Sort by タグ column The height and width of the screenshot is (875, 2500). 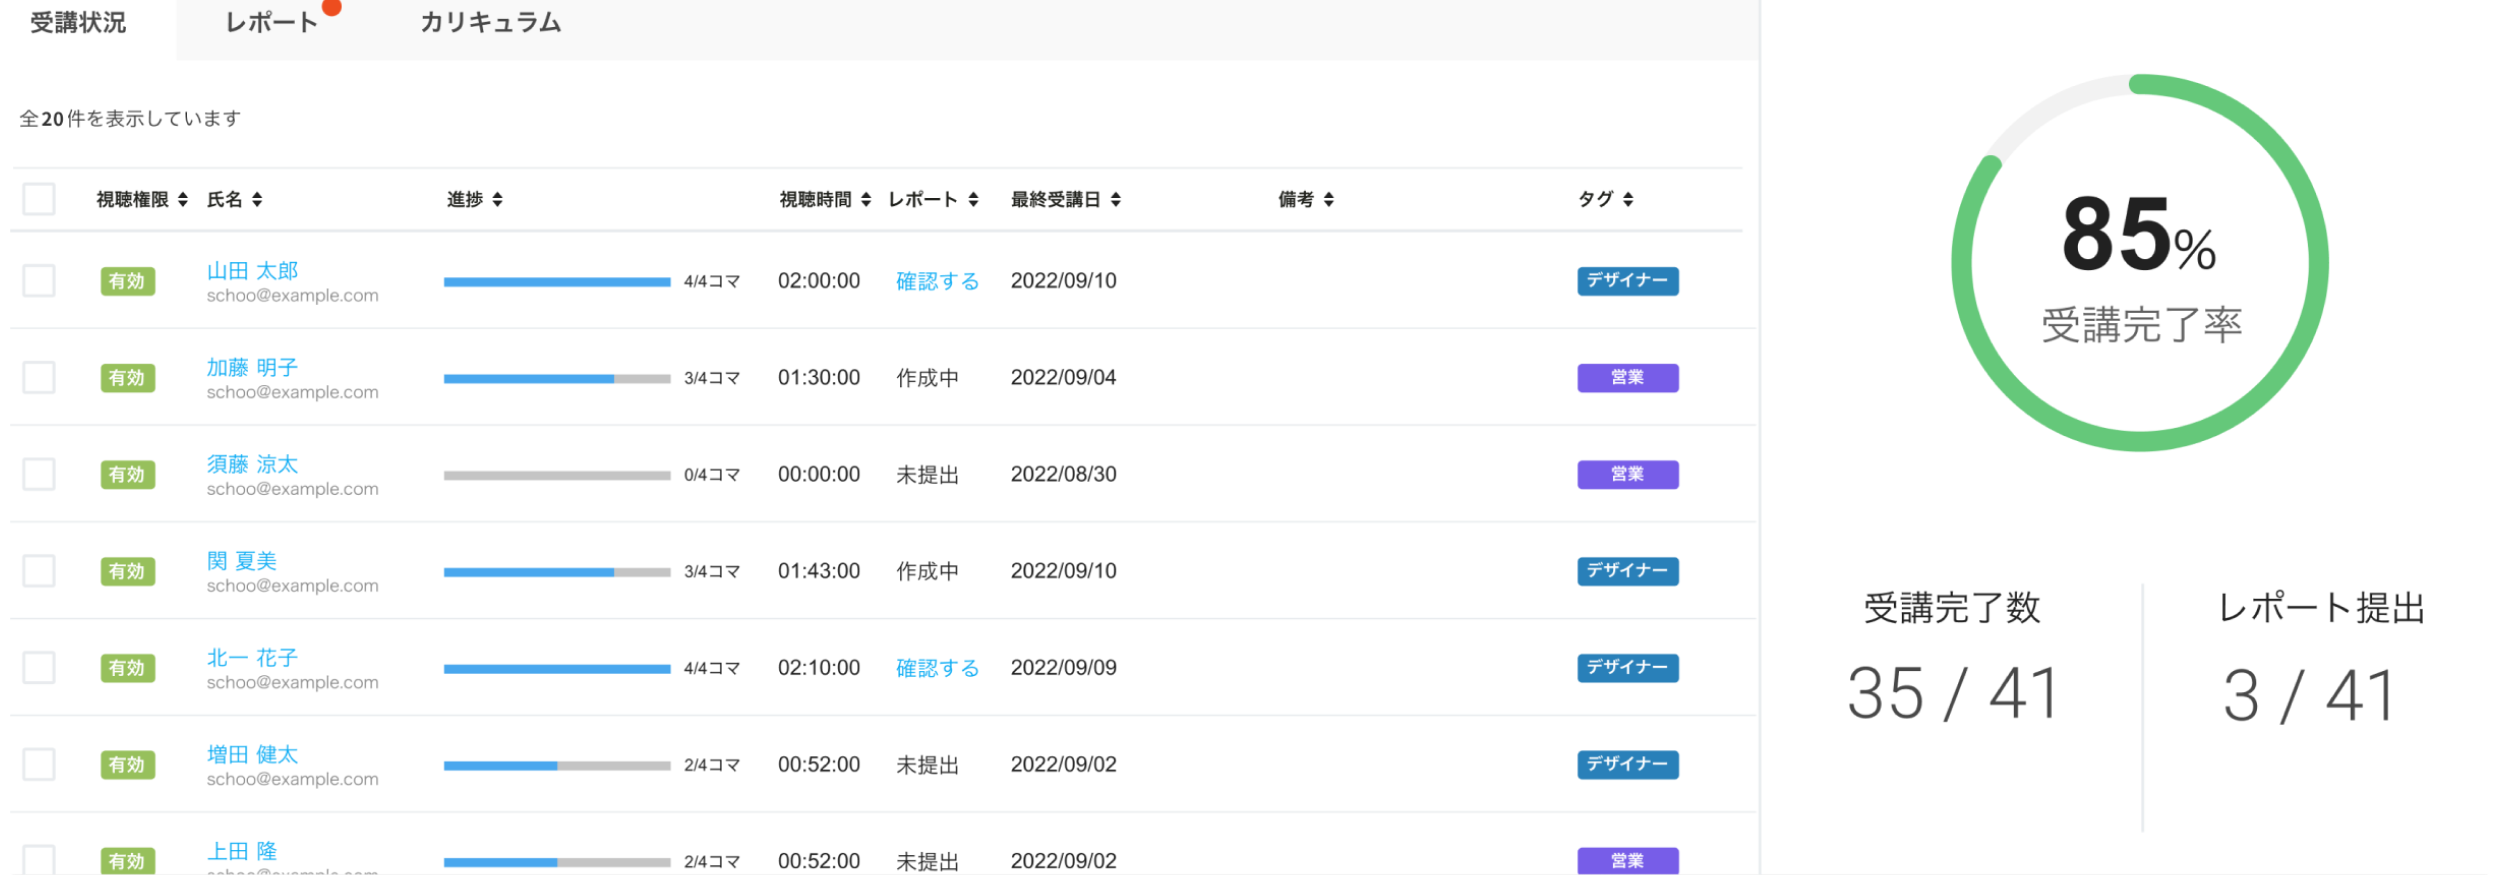[x=1628, y=200]
